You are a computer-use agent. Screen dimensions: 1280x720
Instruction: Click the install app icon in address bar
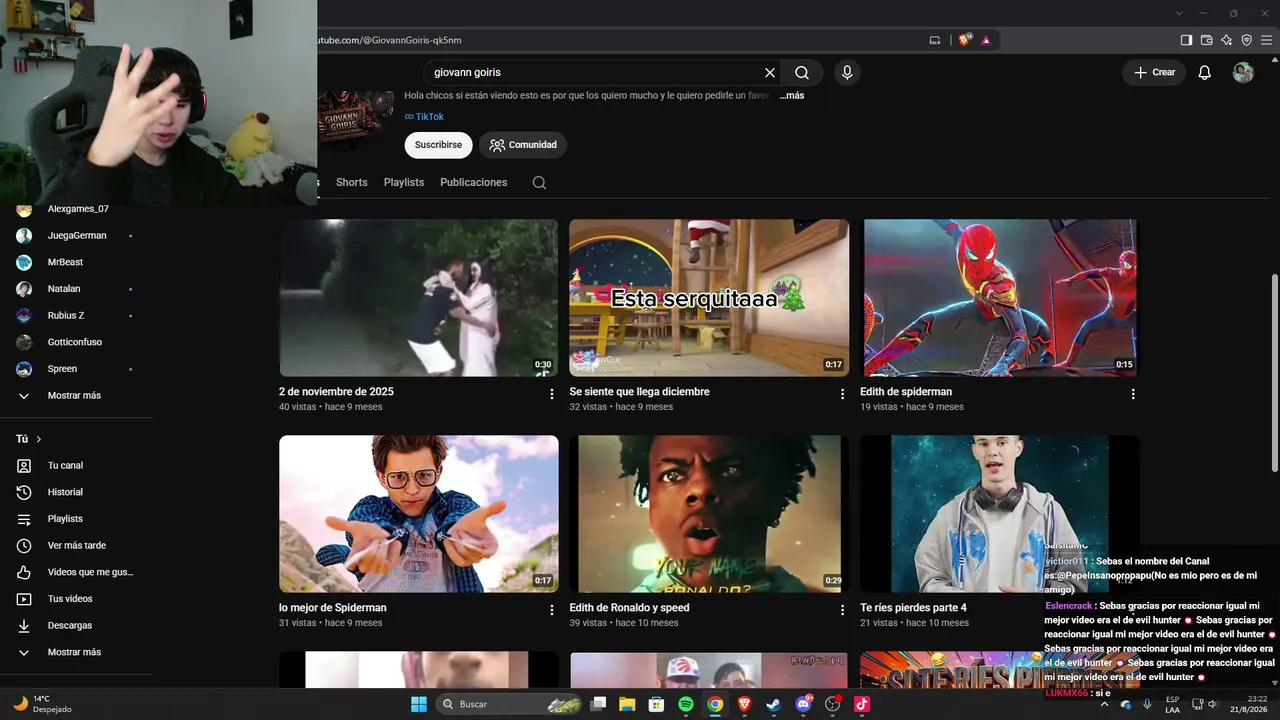(935, 40)
